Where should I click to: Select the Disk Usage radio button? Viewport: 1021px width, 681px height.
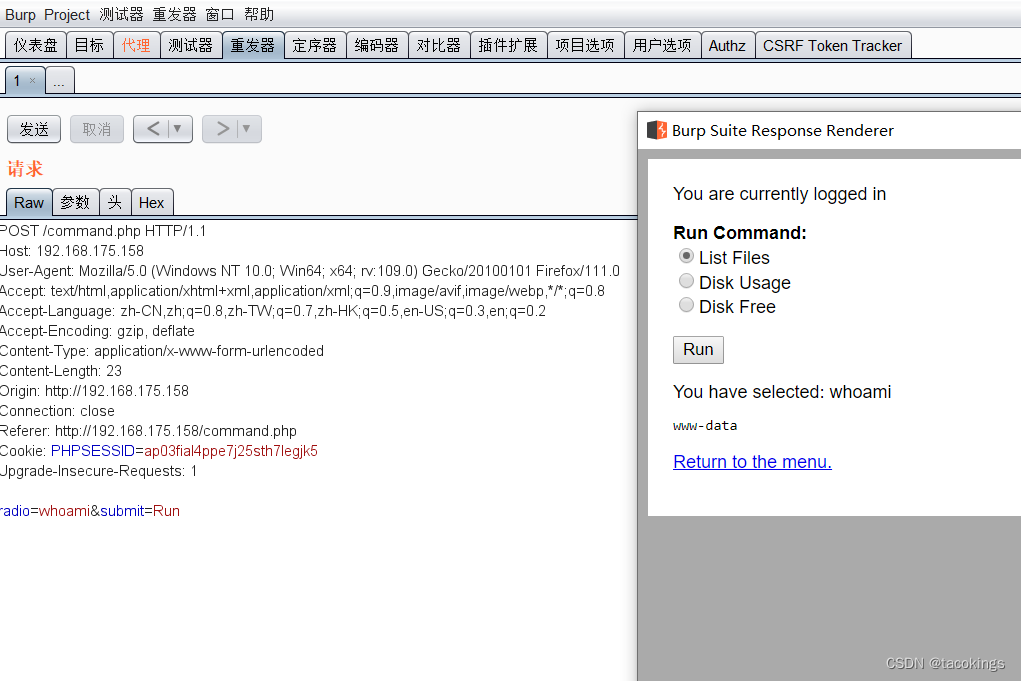pyautogui.click(x=686, y=281)
